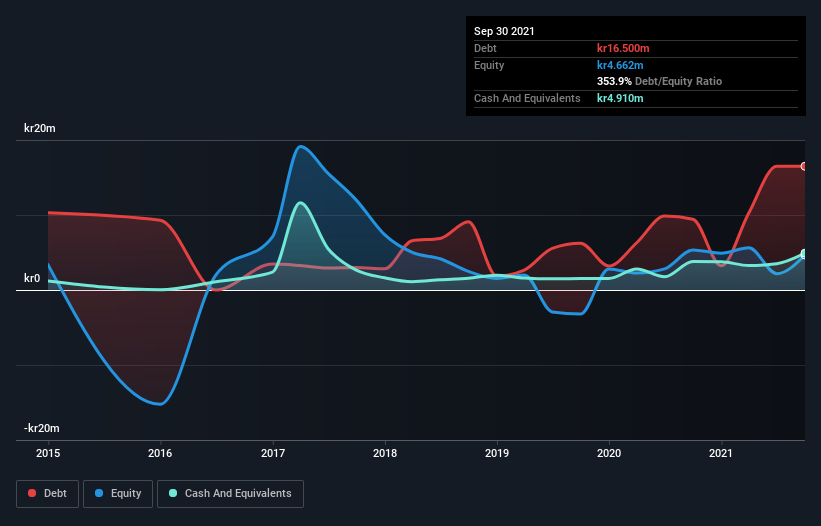Select the 2015 x-axis label

click(48, 453)
